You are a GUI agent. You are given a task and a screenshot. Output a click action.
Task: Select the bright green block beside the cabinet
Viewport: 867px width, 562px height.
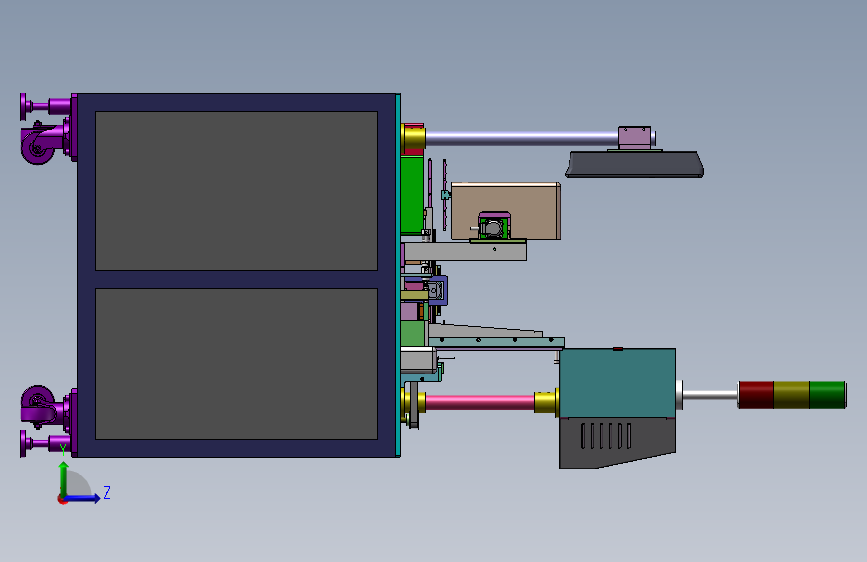412,195
